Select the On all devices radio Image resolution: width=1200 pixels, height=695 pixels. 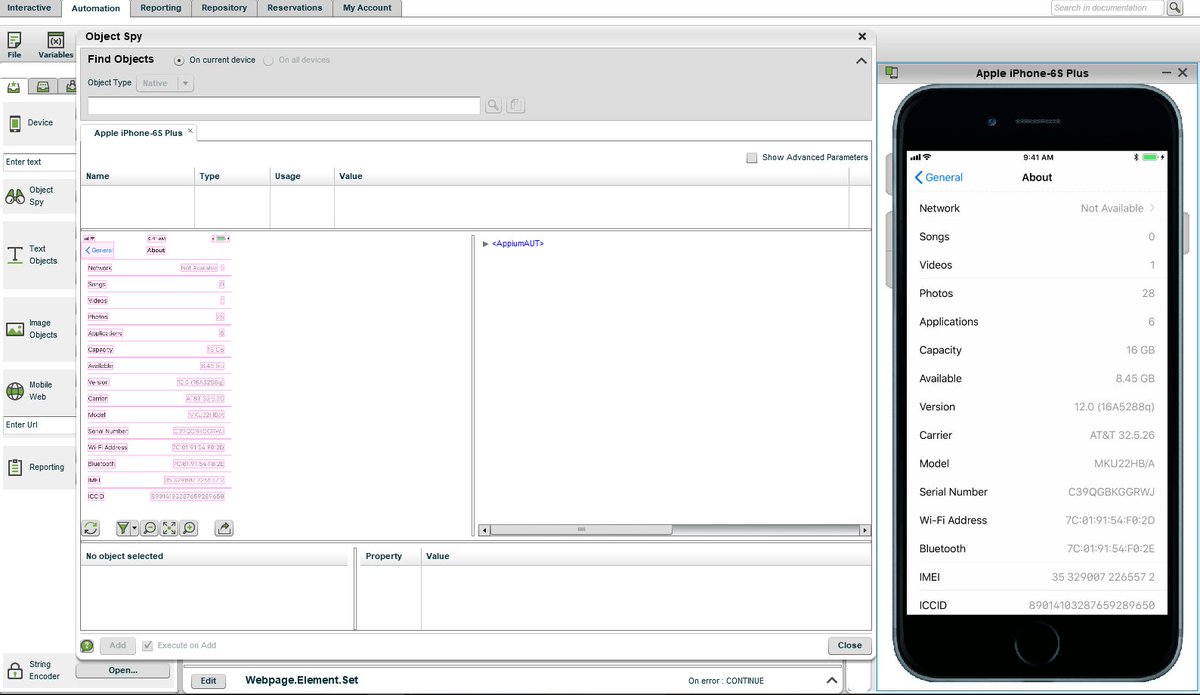[268, 60]
